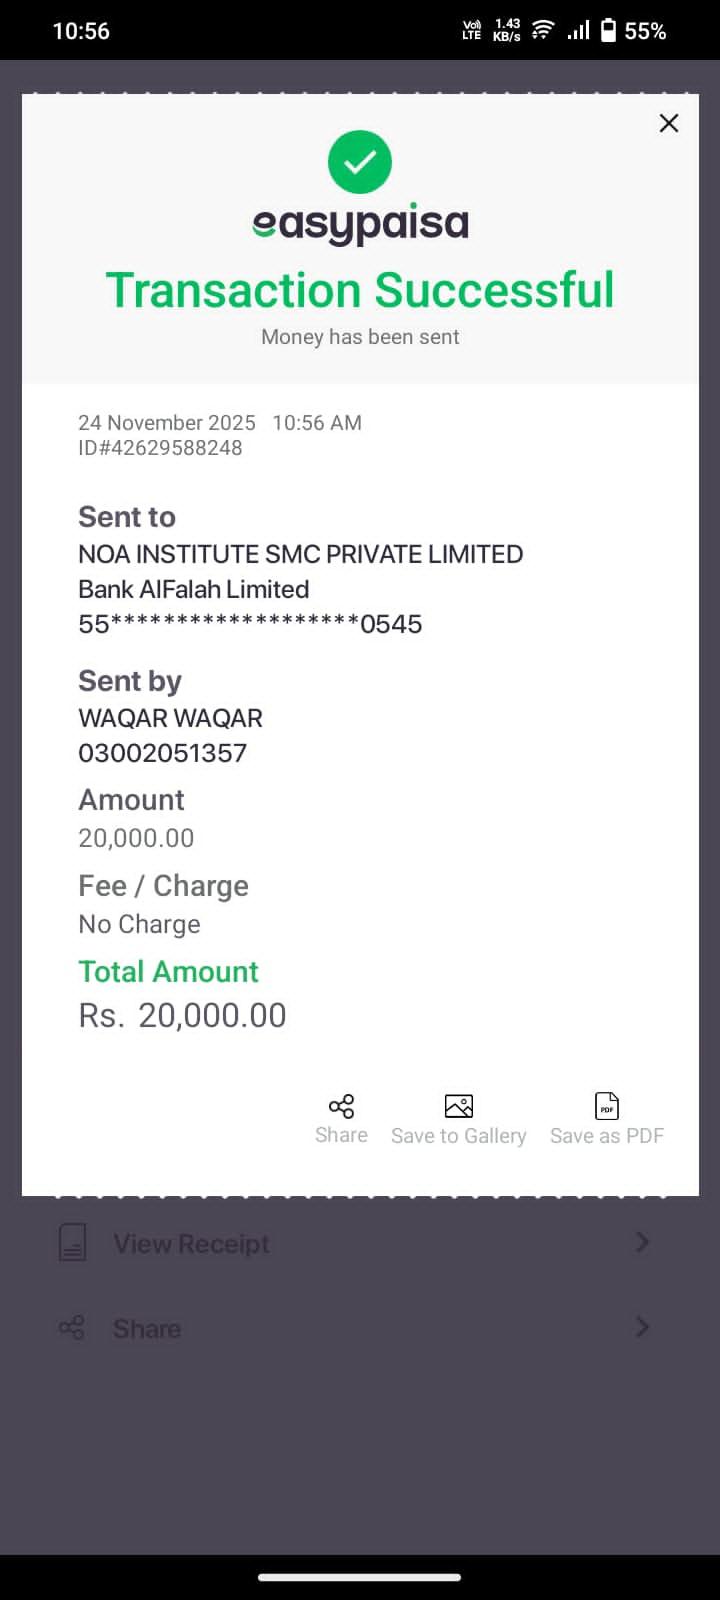Tap the easypaisa logo

click(x=360, y=224)
